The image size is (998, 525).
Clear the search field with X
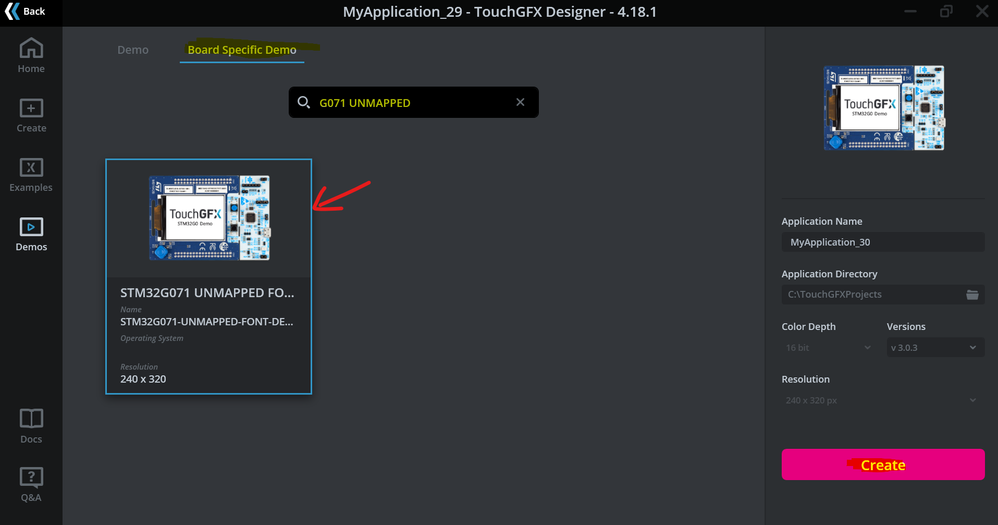coord(520,102)
